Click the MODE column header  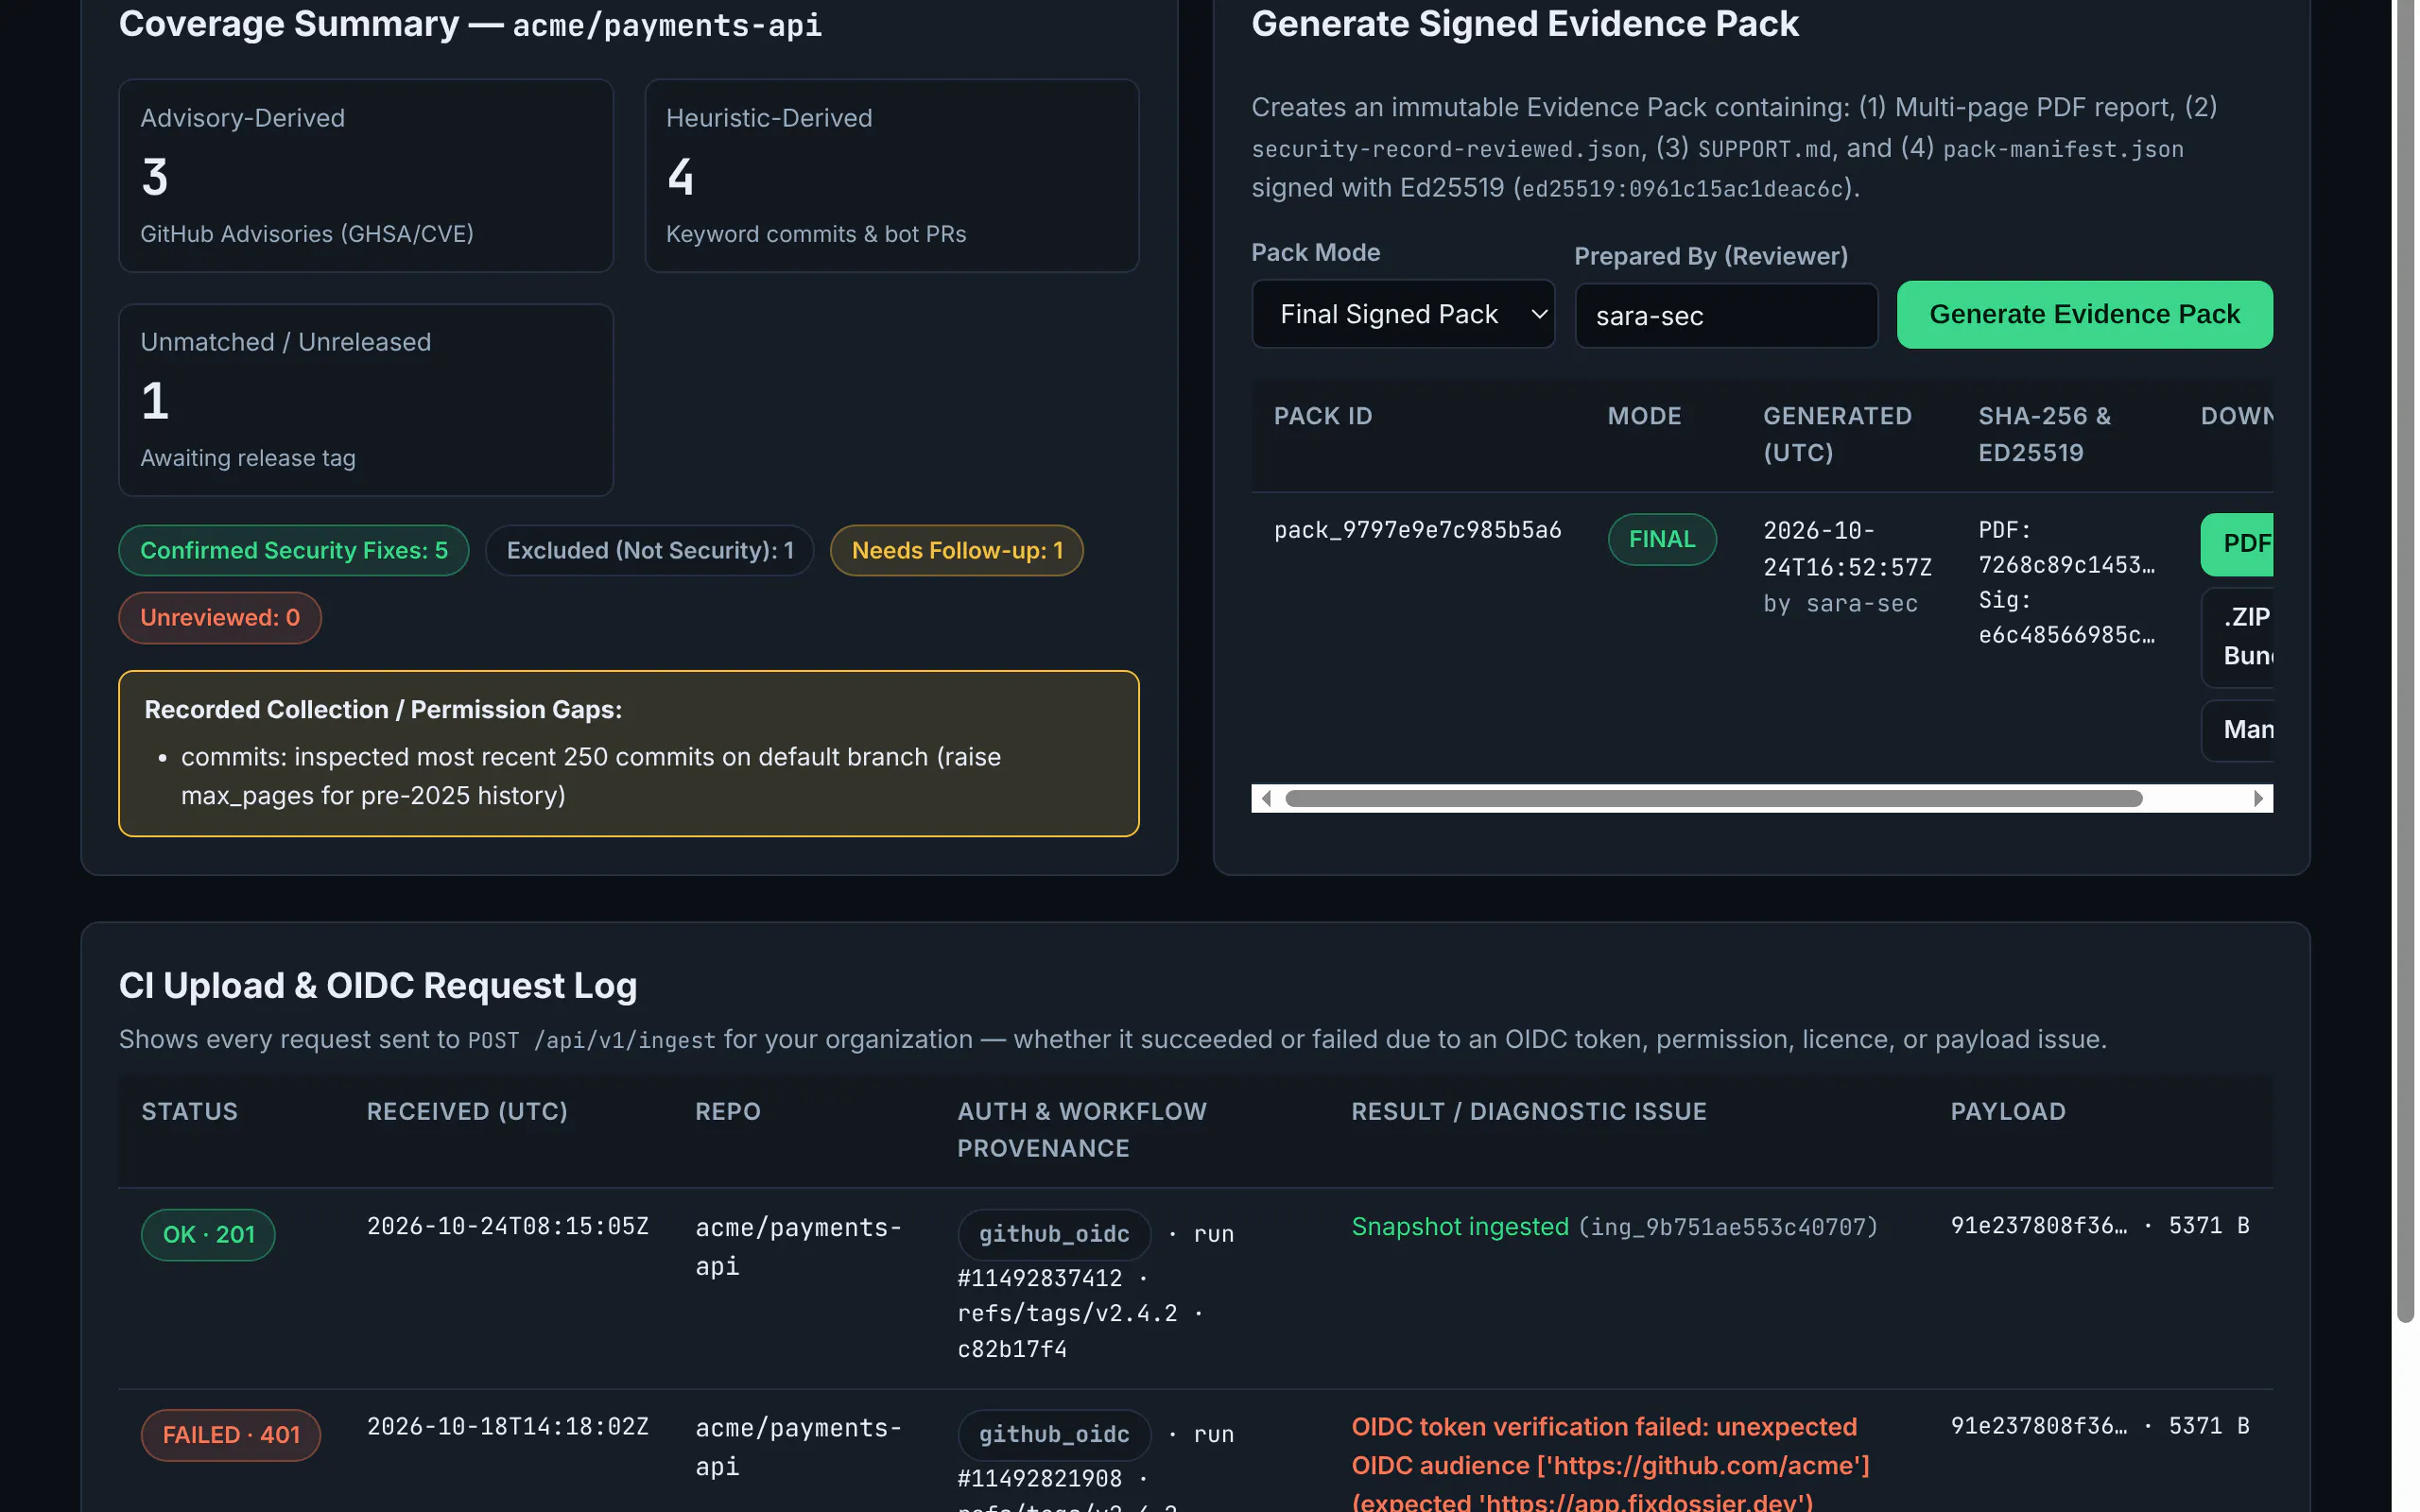[x=1644, y=416]
